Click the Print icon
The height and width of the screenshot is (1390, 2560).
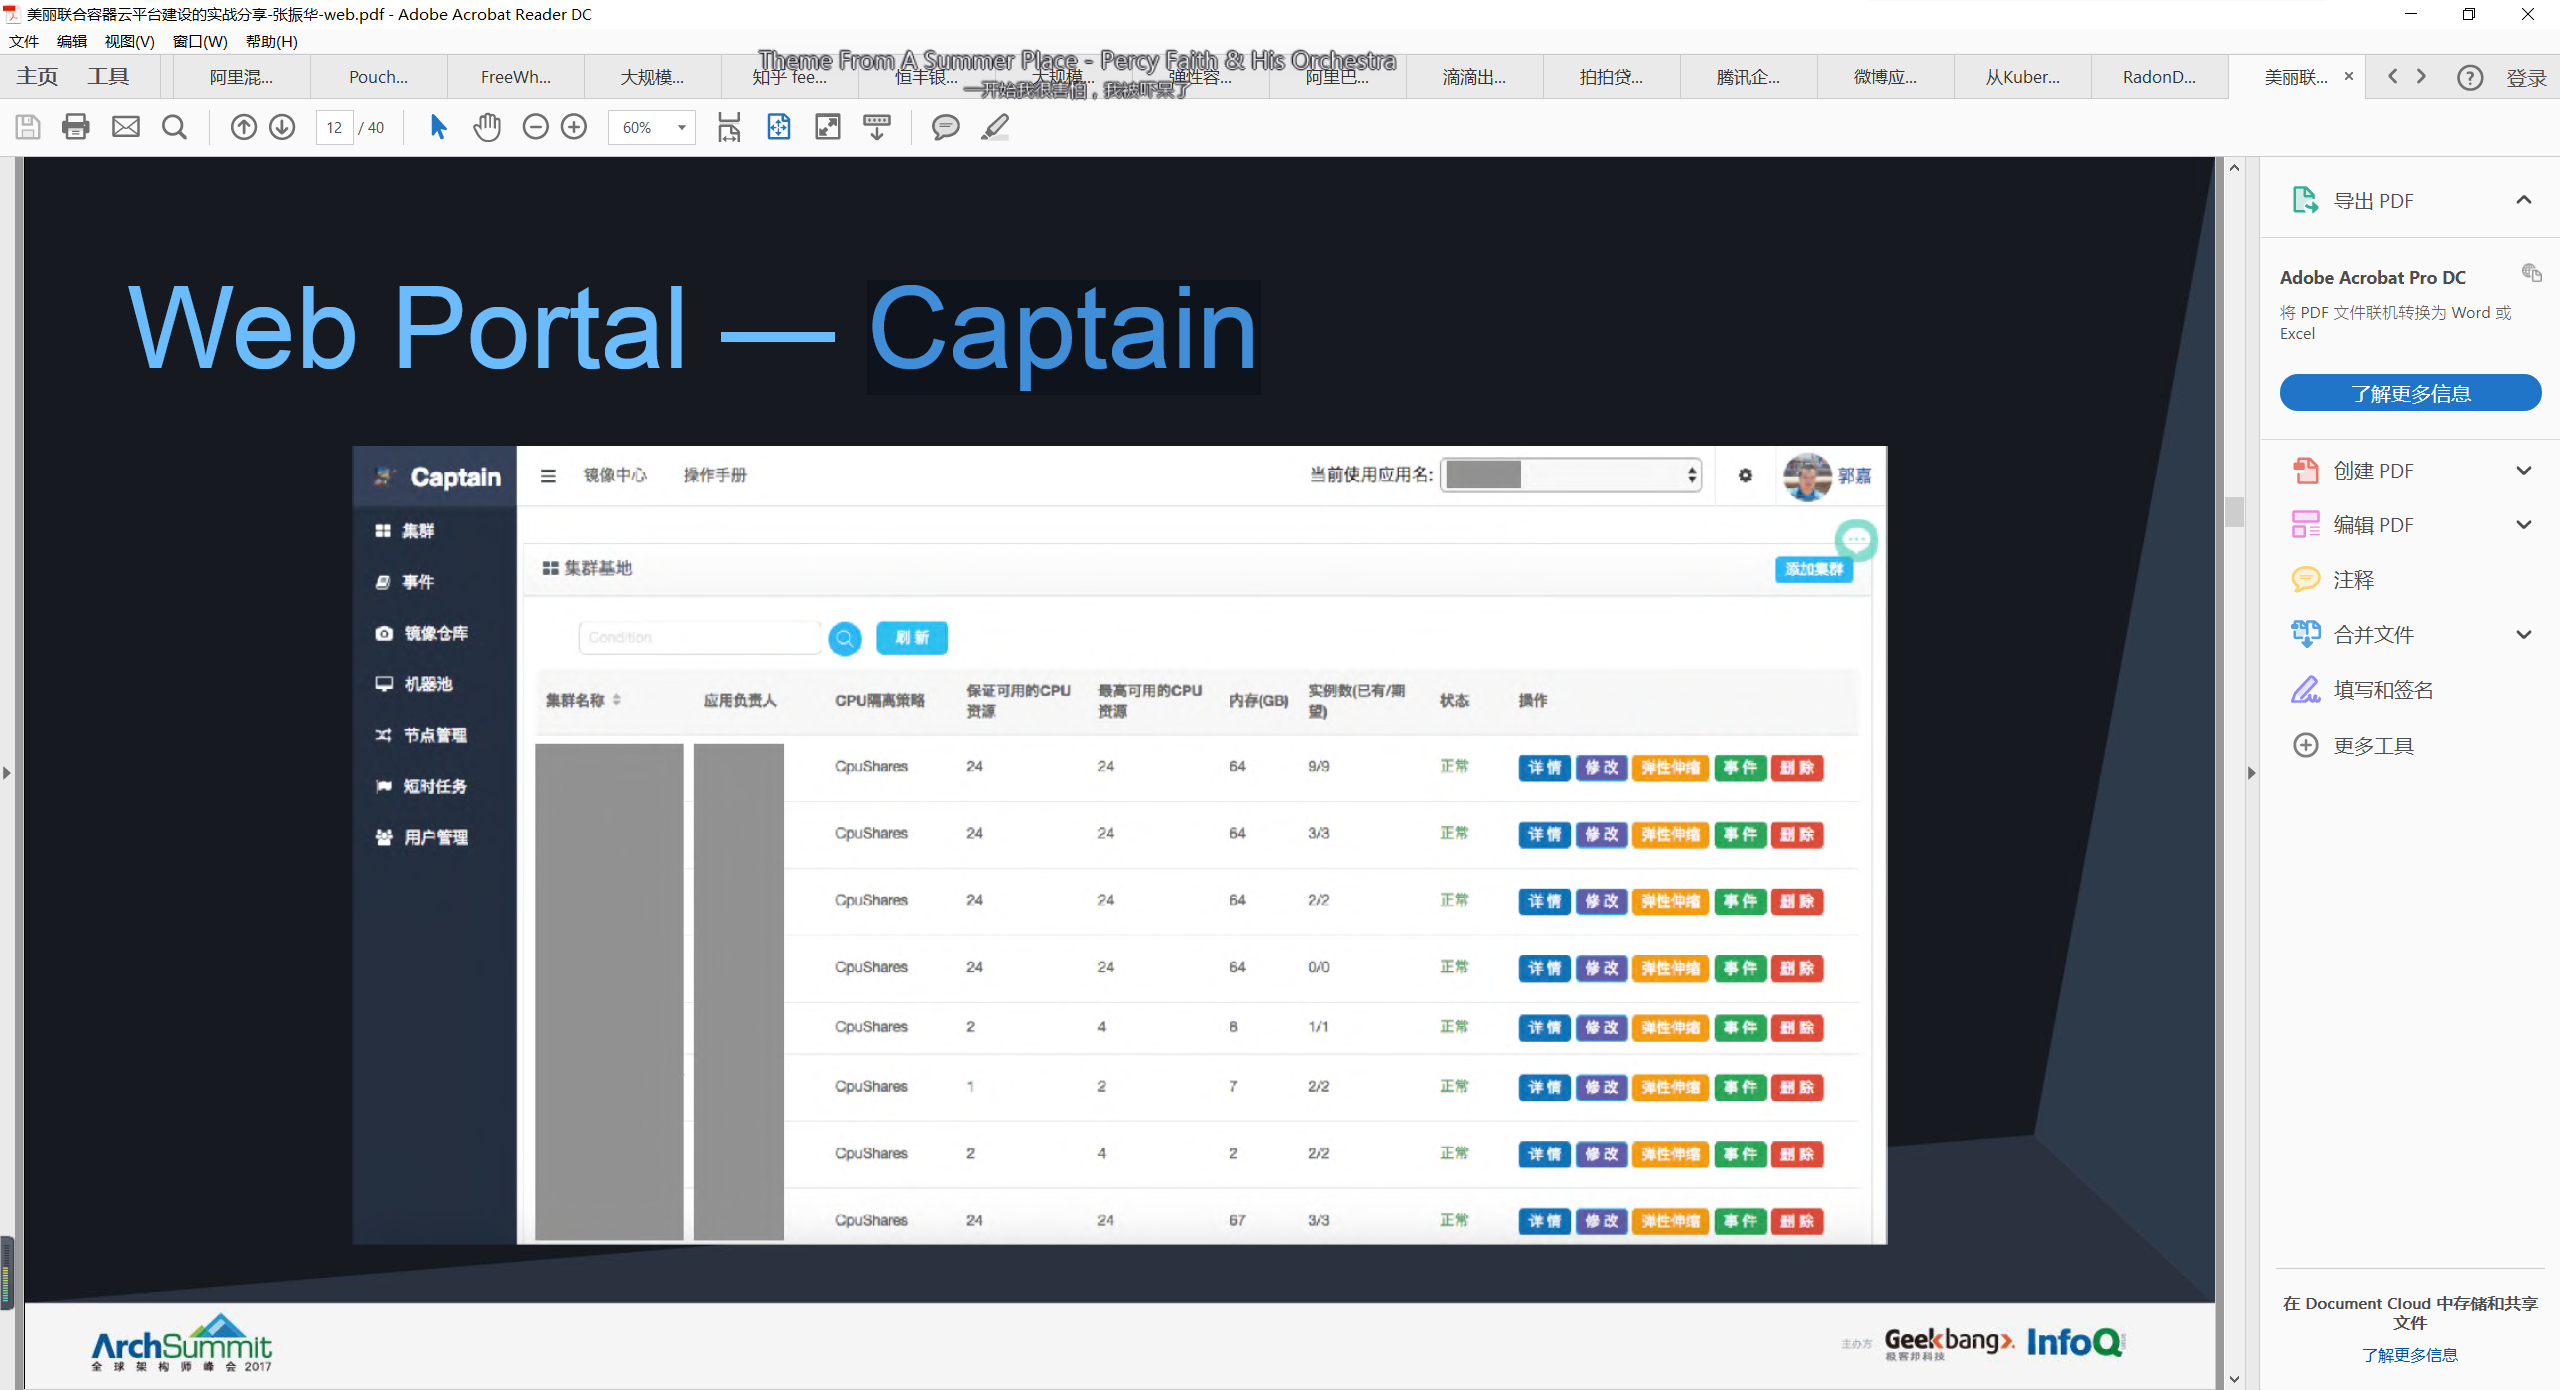pyautogui.click(x=76, y=127)
